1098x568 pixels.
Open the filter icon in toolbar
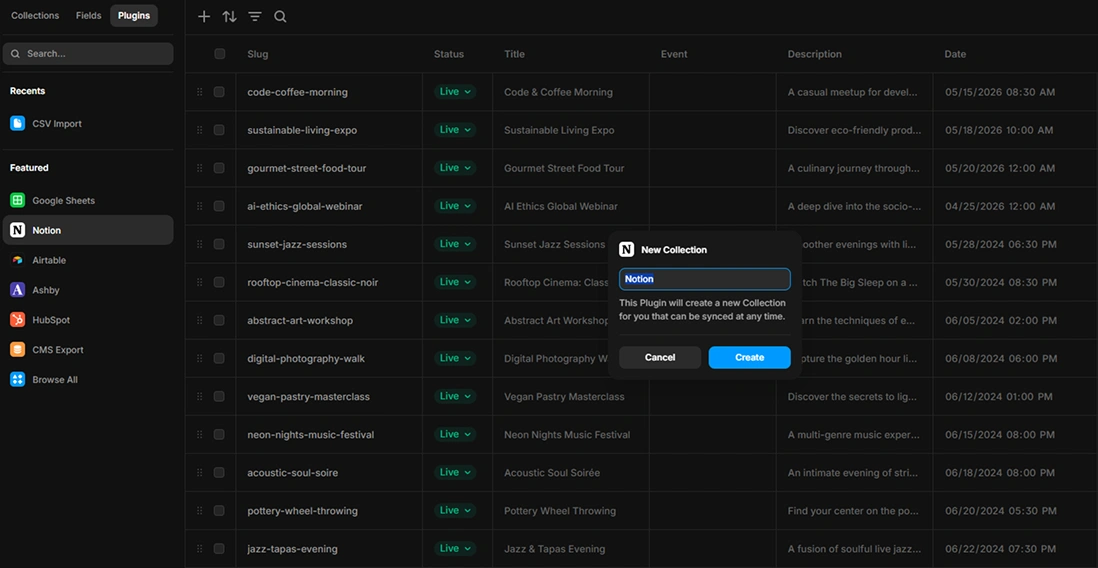[x=255, y=17]
